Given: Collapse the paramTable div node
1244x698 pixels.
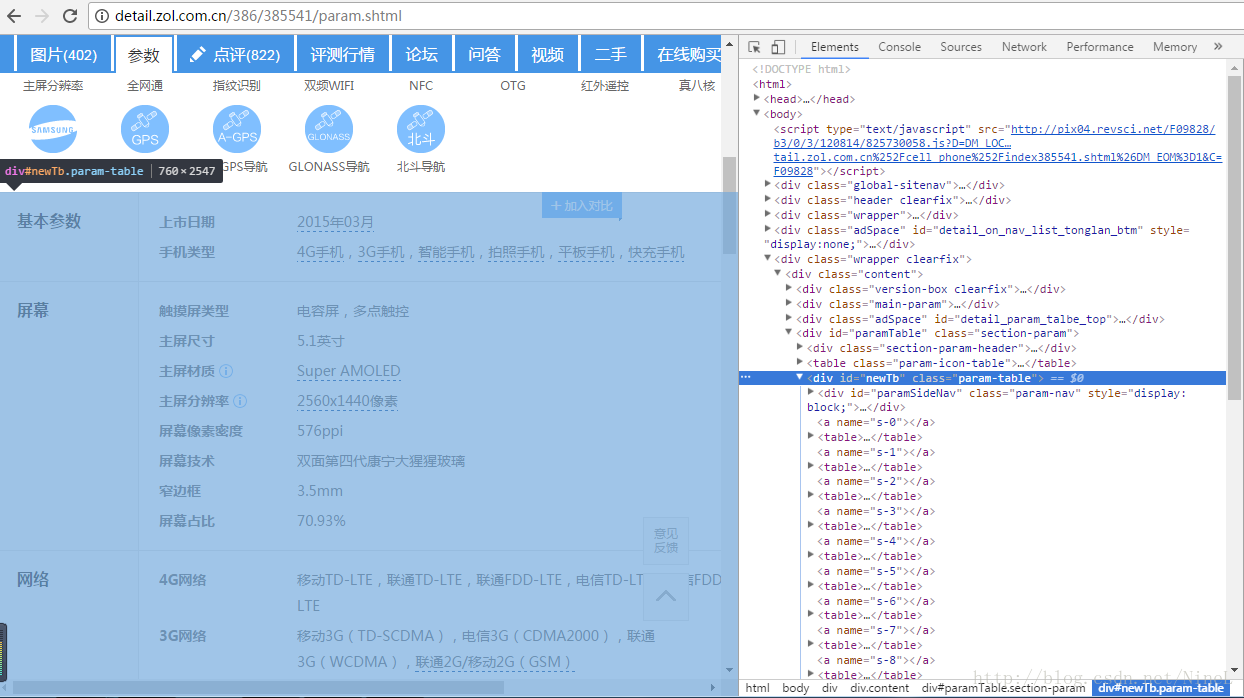Looking at the screenshot, I should pyautogui.click(x=790, y=333).
